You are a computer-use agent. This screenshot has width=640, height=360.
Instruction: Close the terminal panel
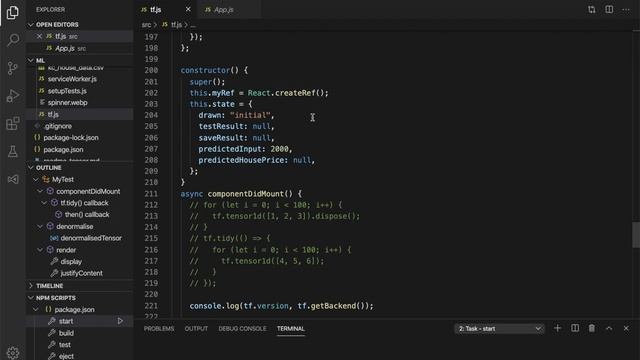626,328
